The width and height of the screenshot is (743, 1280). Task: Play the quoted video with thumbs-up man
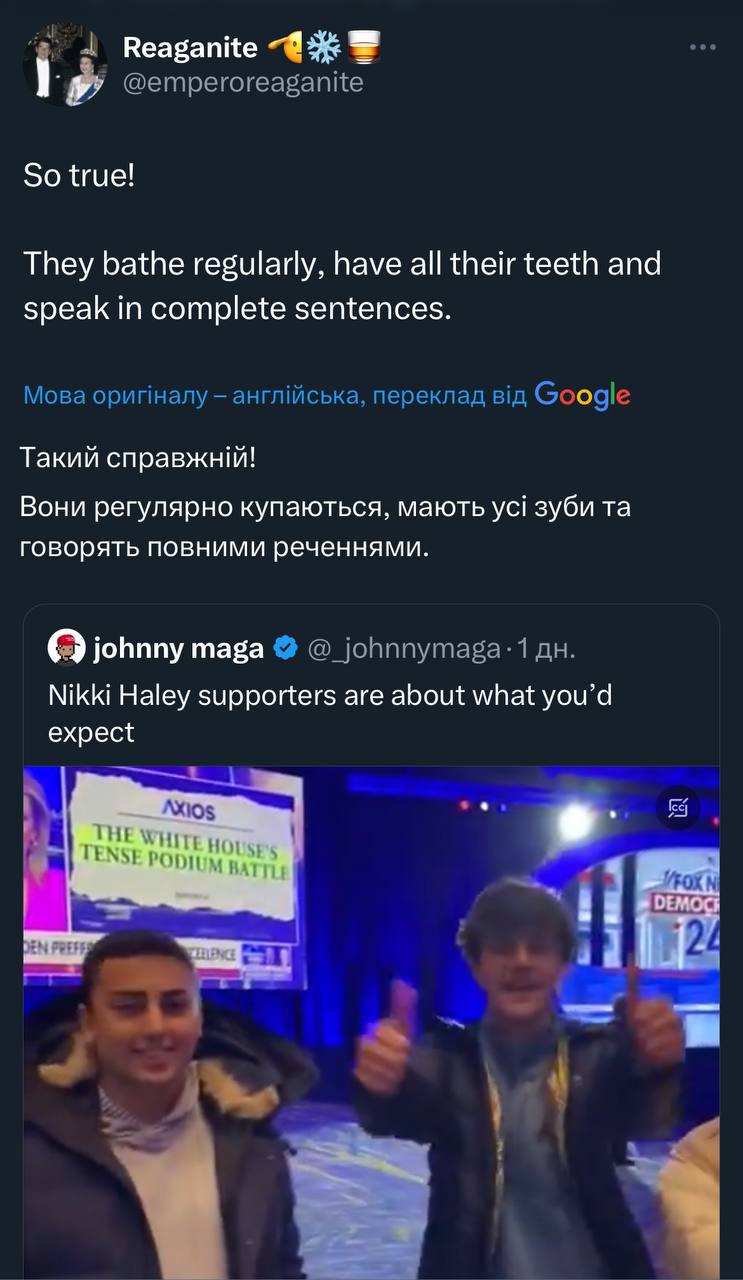[371, 1020]
